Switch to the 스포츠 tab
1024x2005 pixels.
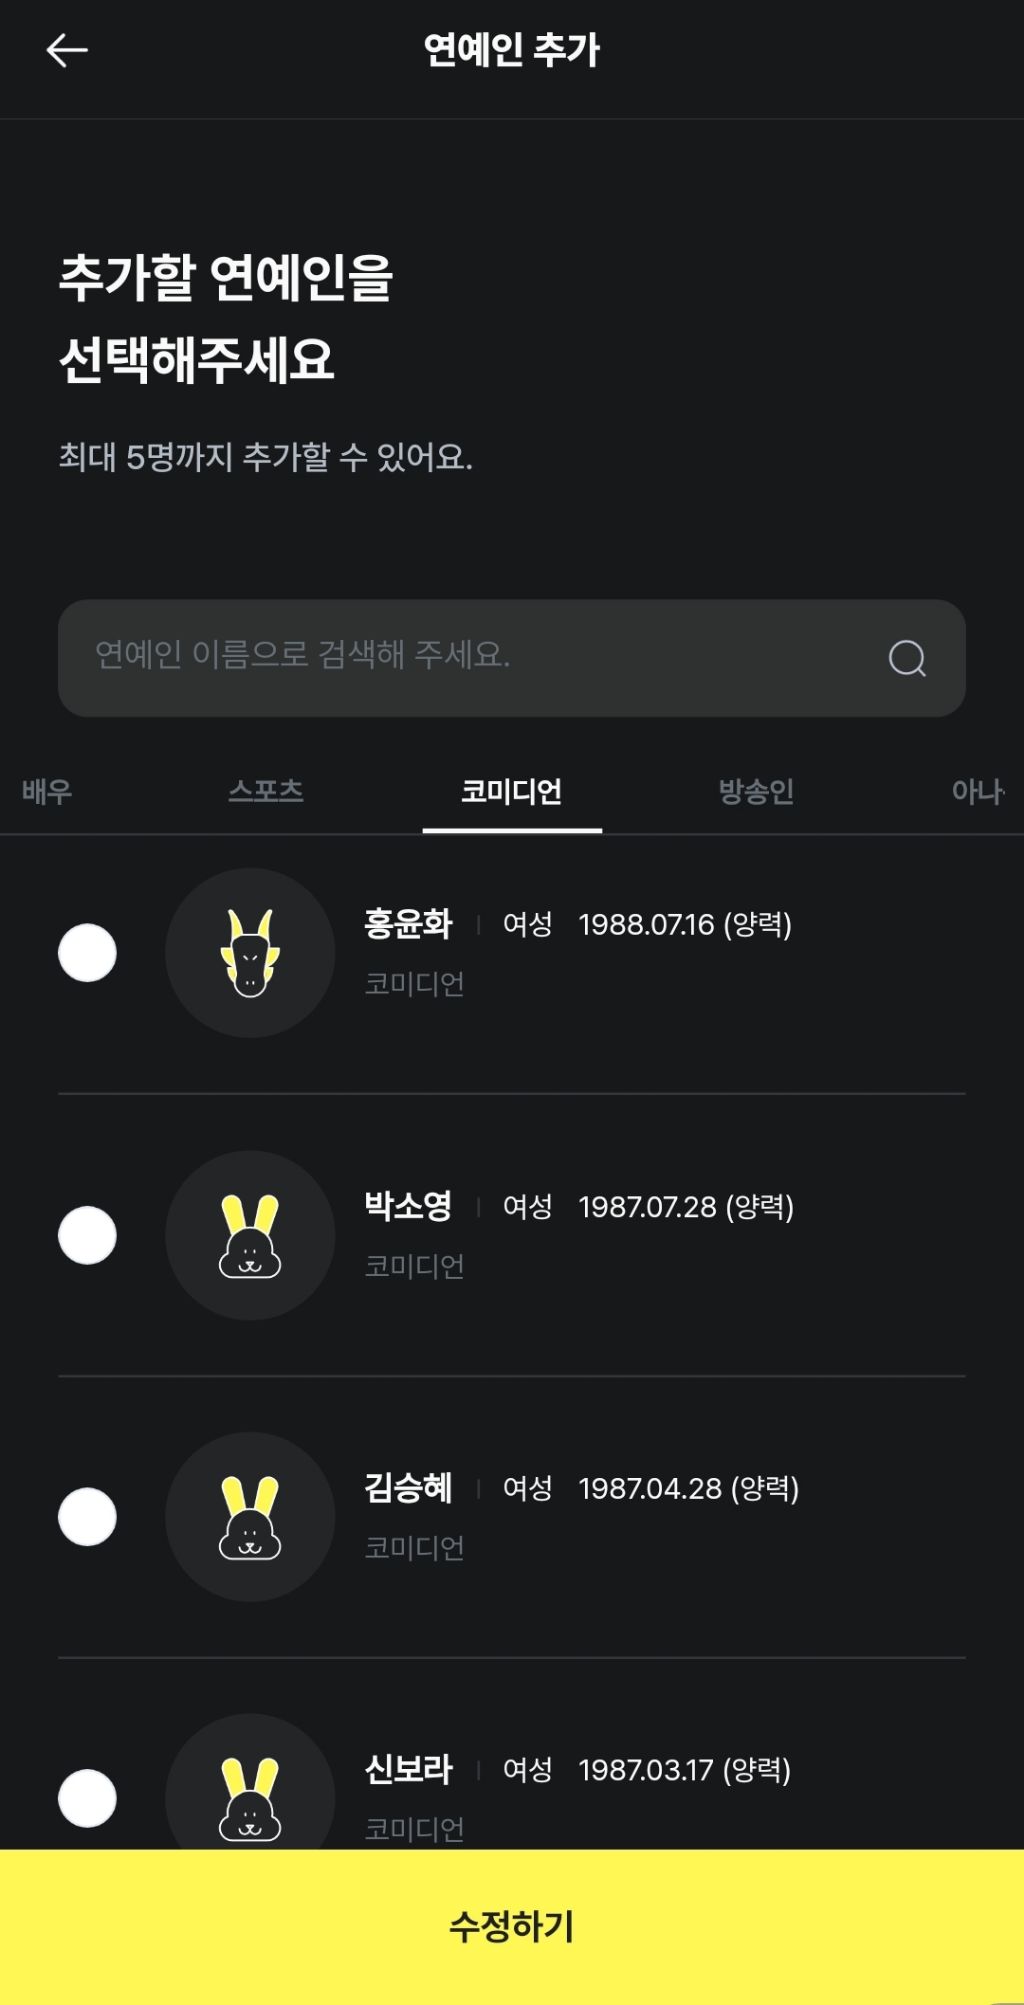click(x=266, y=792)
